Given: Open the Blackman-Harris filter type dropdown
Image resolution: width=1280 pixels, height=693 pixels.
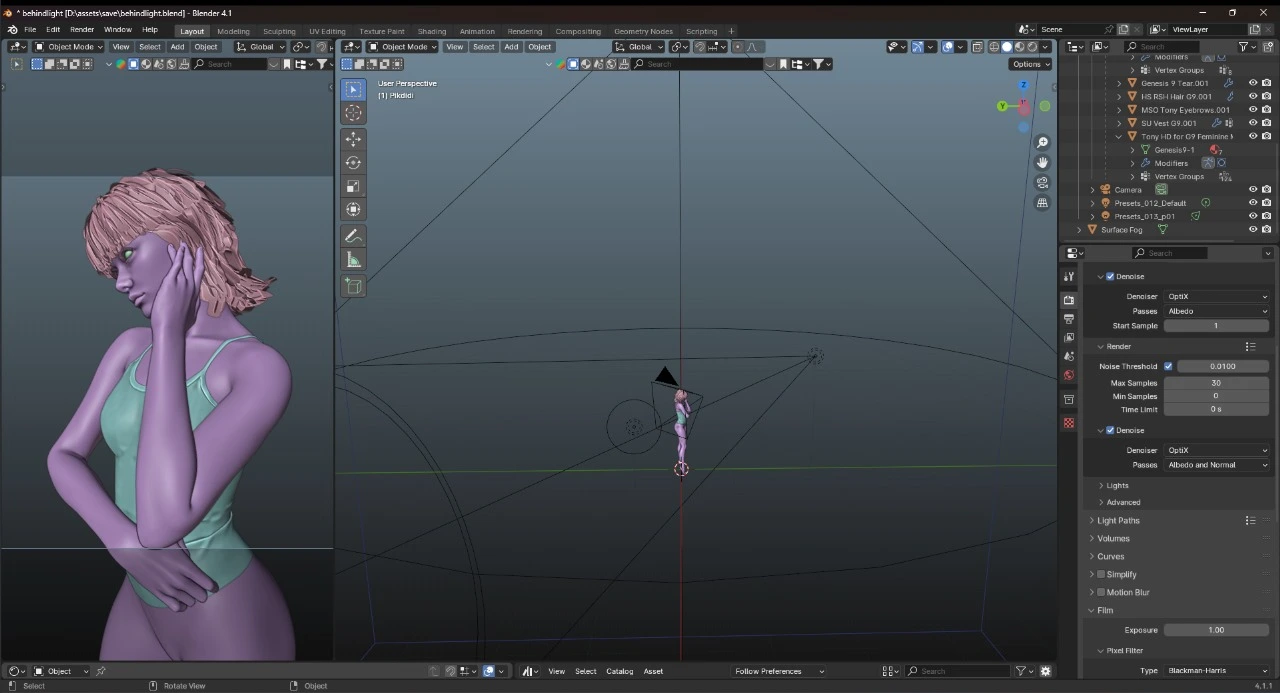Looking at the screenshot, I should pos(1216,670).
